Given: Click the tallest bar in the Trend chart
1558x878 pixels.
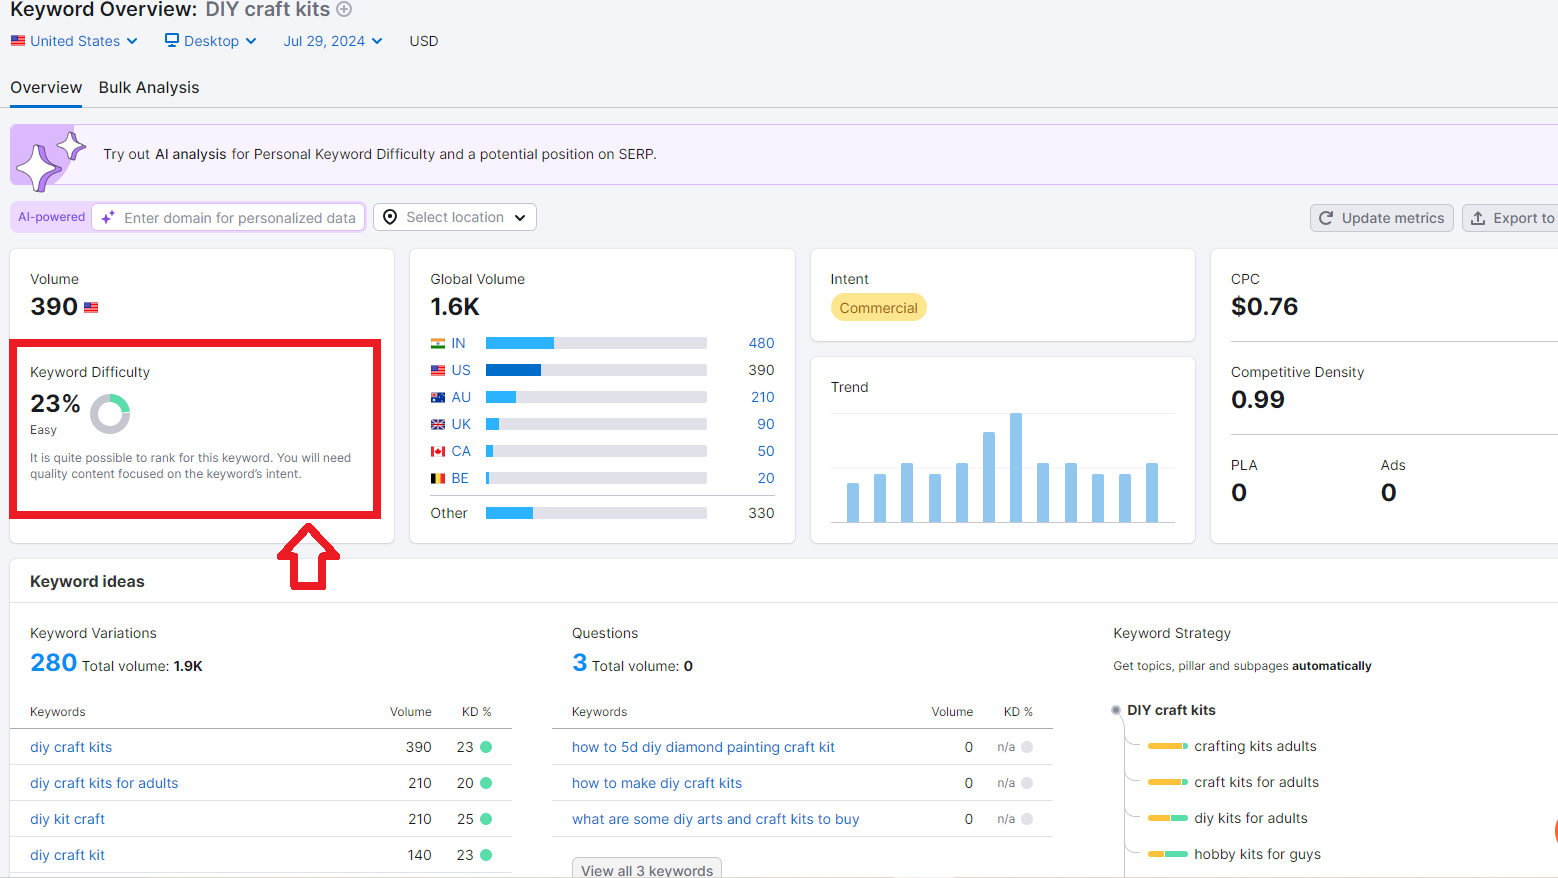Looking at the screenshot, I should coord(1016,468).
